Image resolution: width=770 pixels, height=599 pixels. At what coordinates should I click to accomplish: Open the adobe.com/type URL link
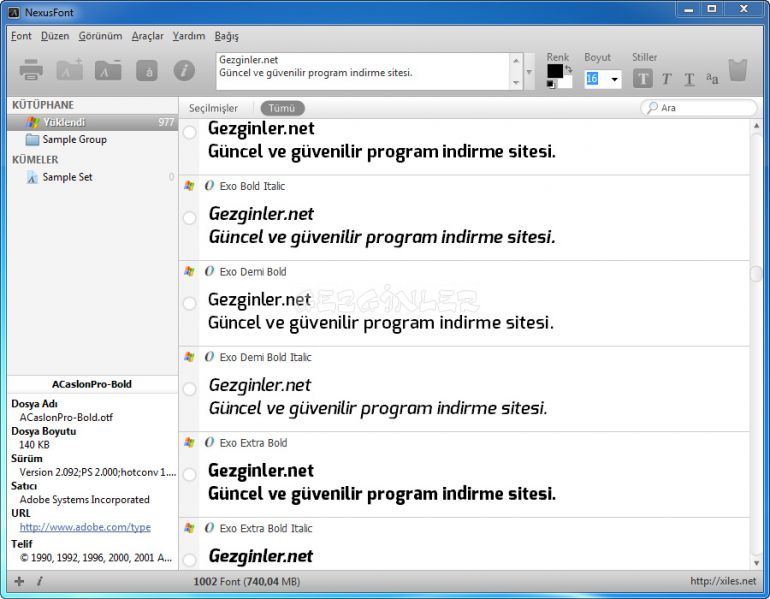pyautogui.click(x=85, y=527)
